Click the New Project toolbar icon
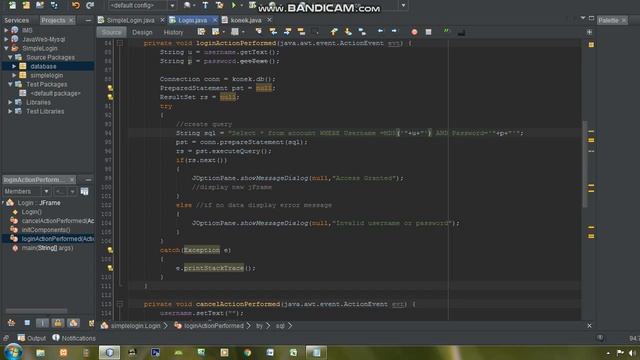The image size is (640, 360). tap(26, 5)
